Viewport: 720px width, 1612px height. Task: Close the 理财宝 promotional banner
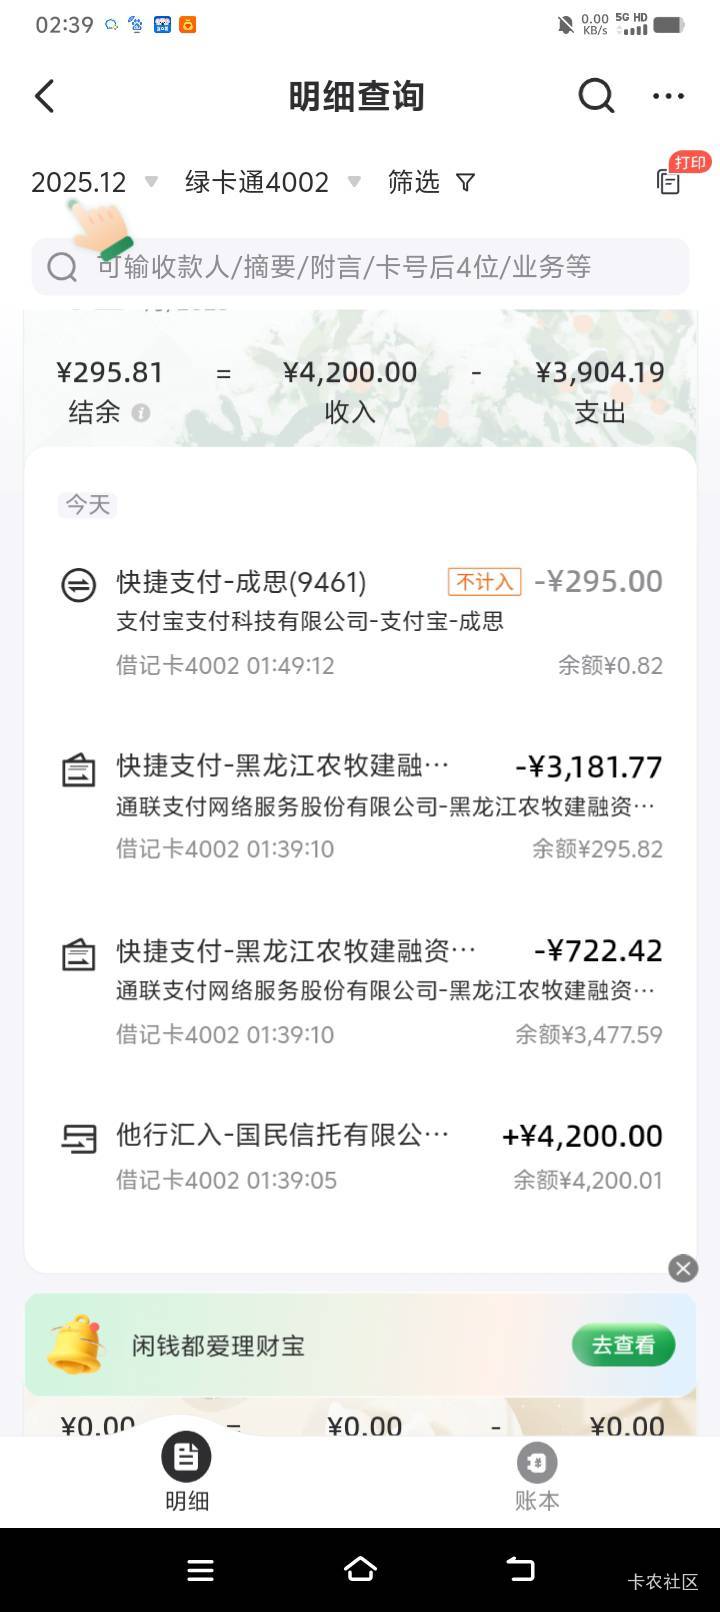(x=683, y=1268)
